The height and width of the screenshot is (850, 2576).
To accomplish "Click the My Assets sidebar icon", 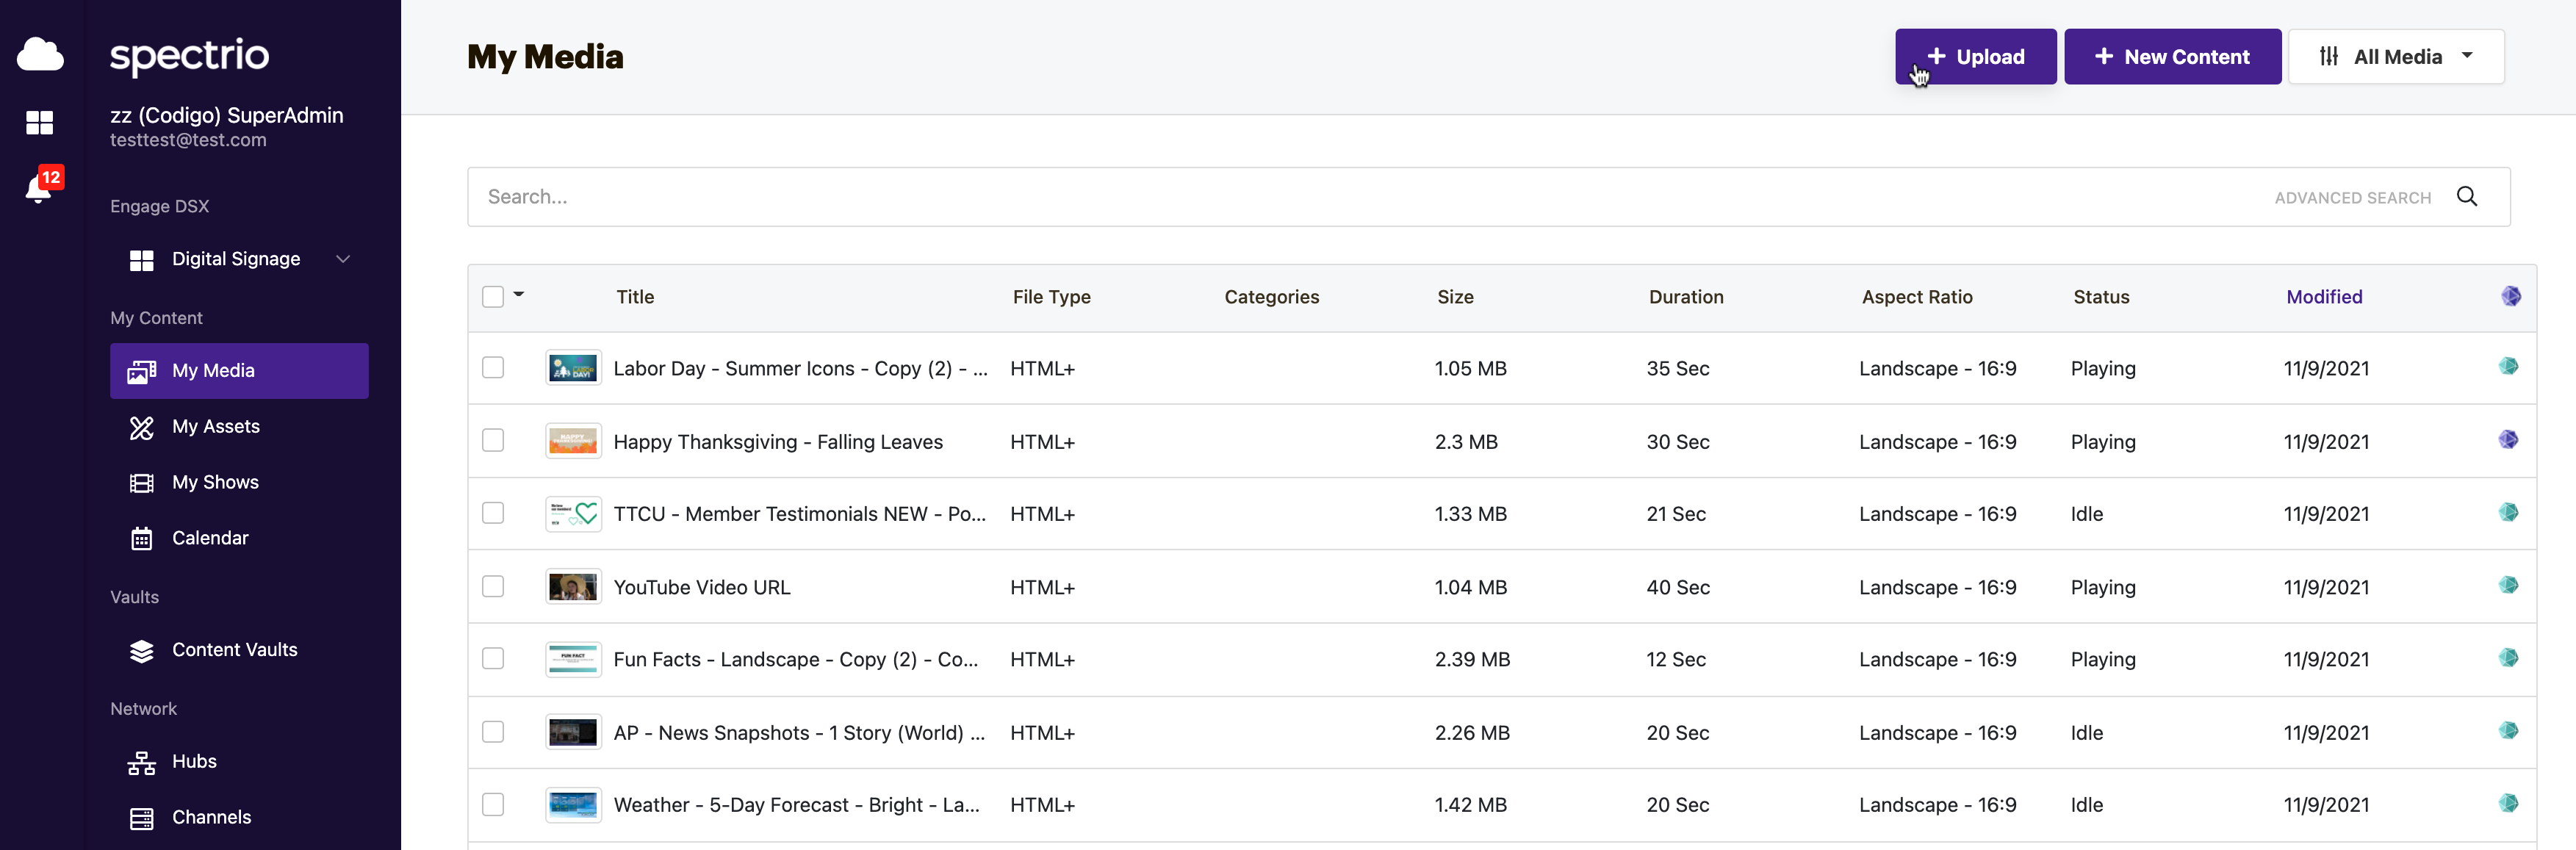I will 141,426.
